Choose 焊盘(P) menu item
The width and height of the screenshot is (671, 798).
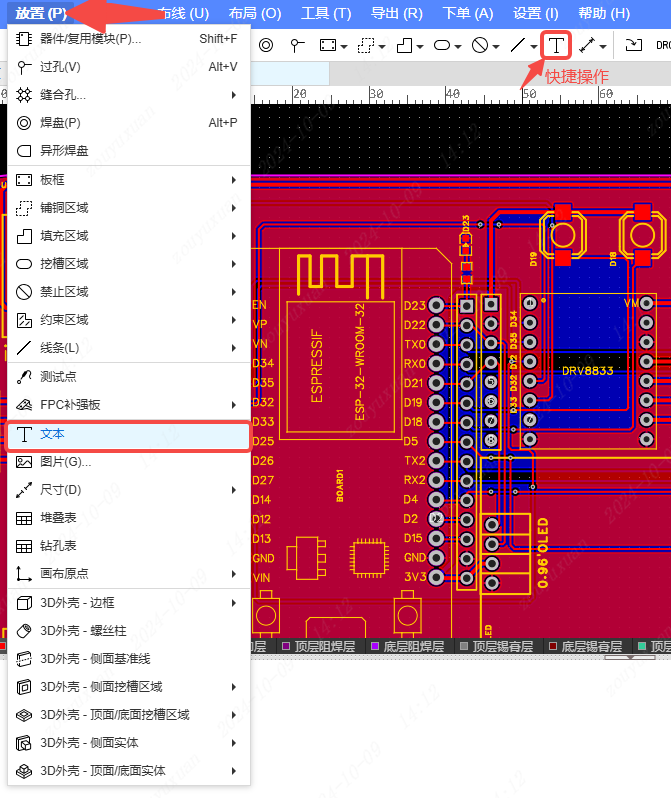click(129, 123)
